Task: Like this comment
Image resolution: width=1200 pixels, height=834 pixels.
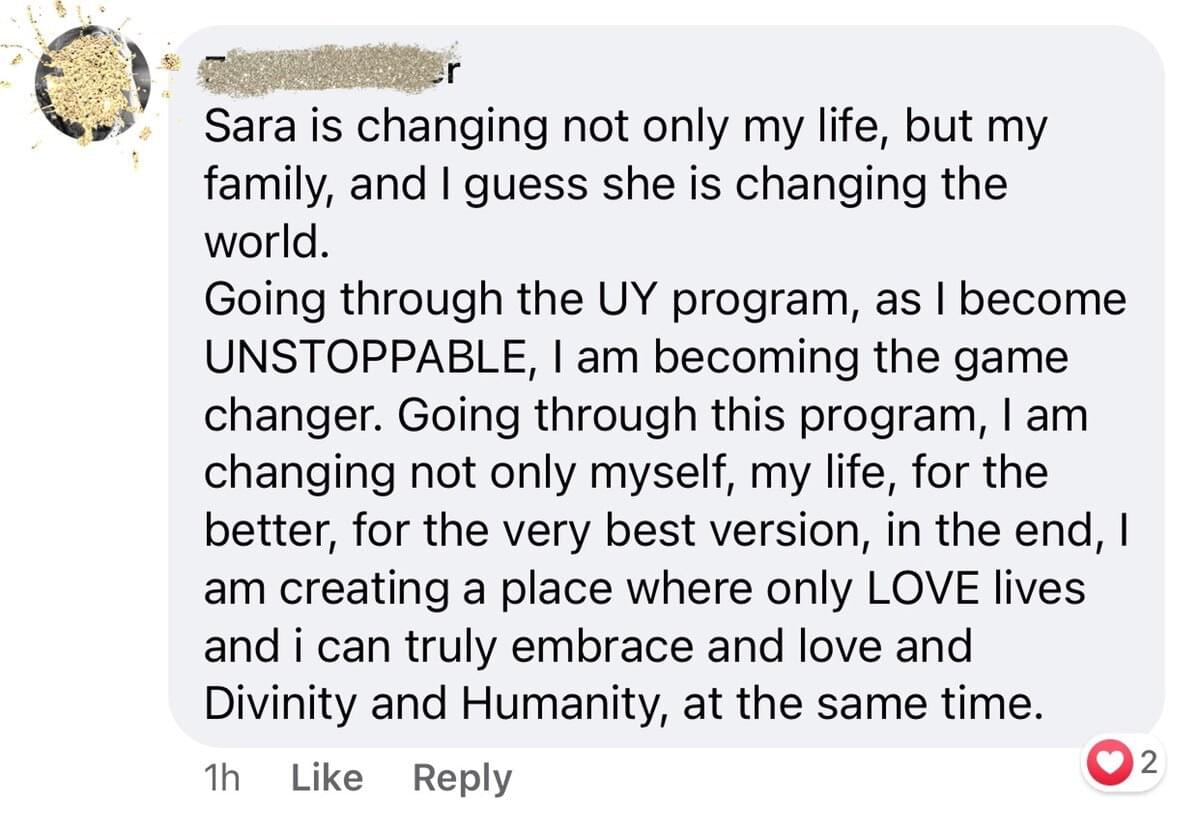Action: (326, 778)
